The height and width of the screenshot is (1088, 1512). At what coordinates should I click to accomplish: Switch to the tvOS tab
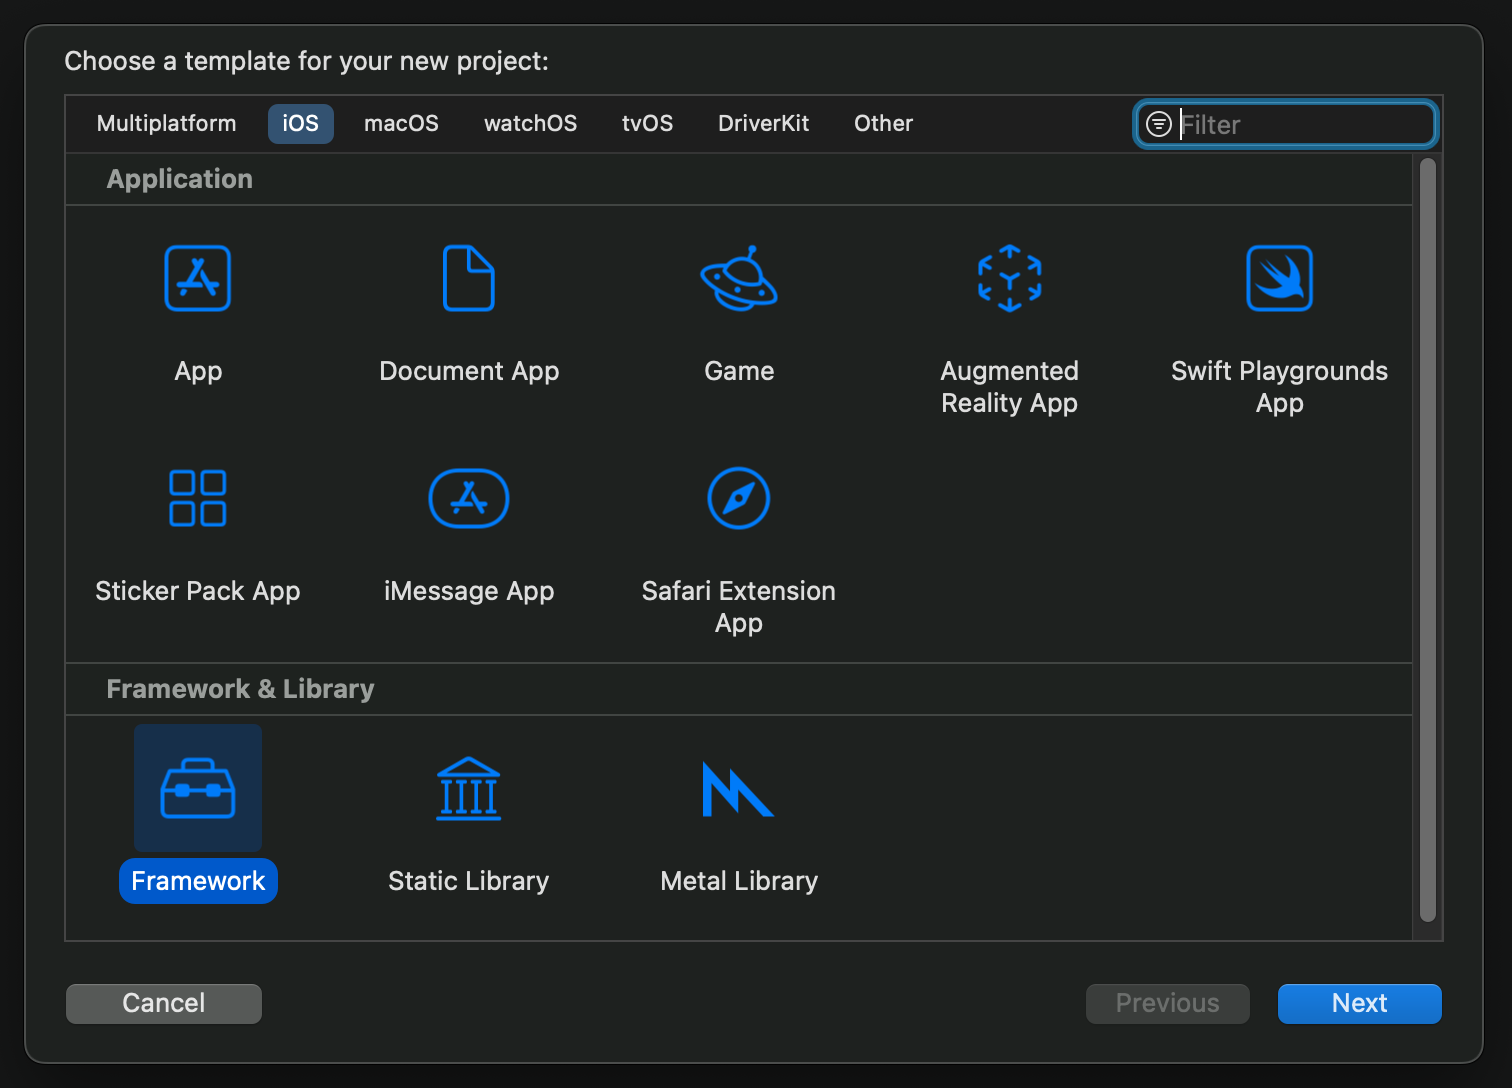pos(647,124)
